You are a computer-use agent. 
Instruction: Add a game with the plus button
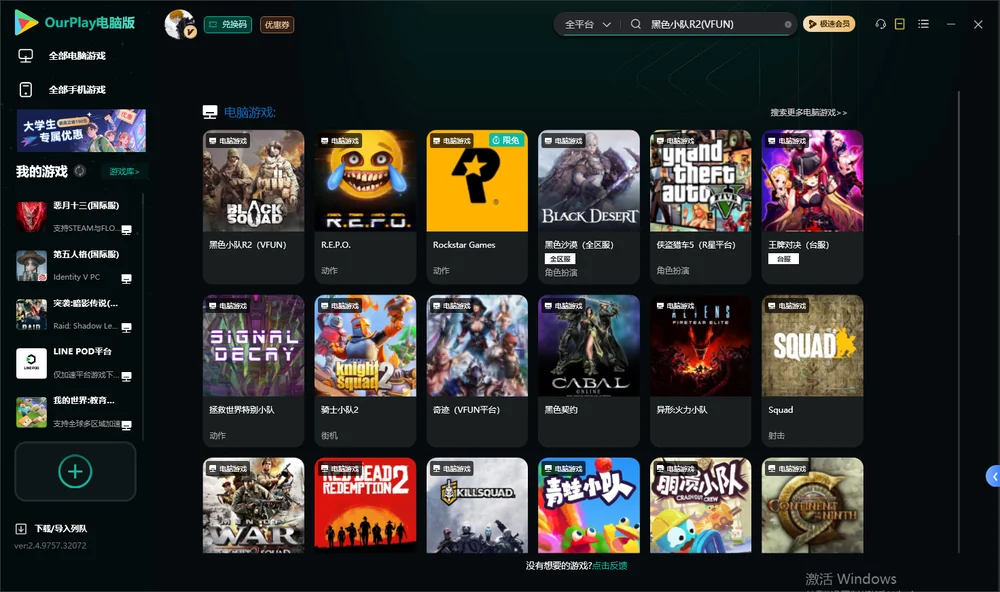coord(75,471)
